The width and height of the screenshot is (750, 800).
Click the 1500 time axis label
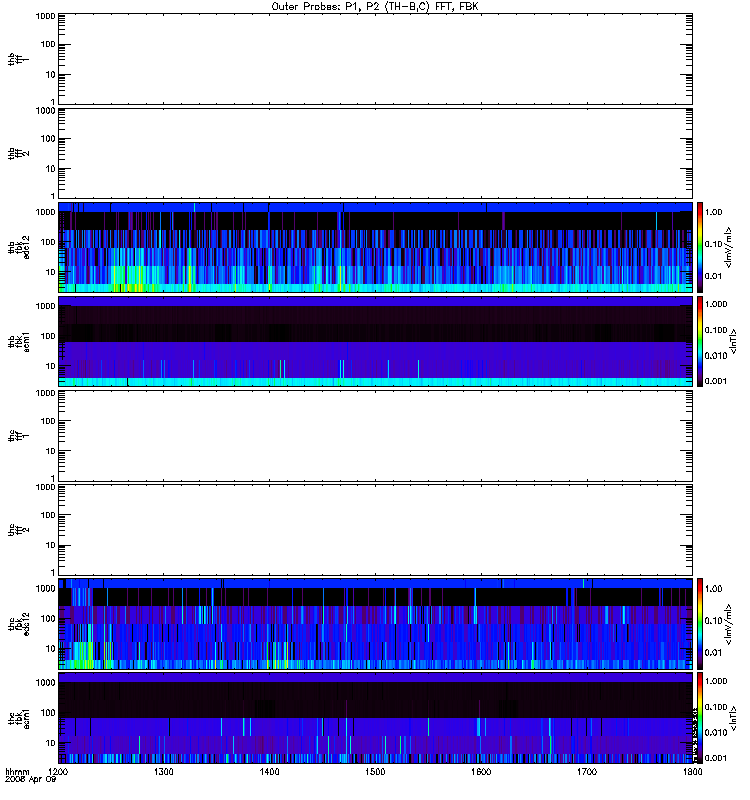[375, 771]
